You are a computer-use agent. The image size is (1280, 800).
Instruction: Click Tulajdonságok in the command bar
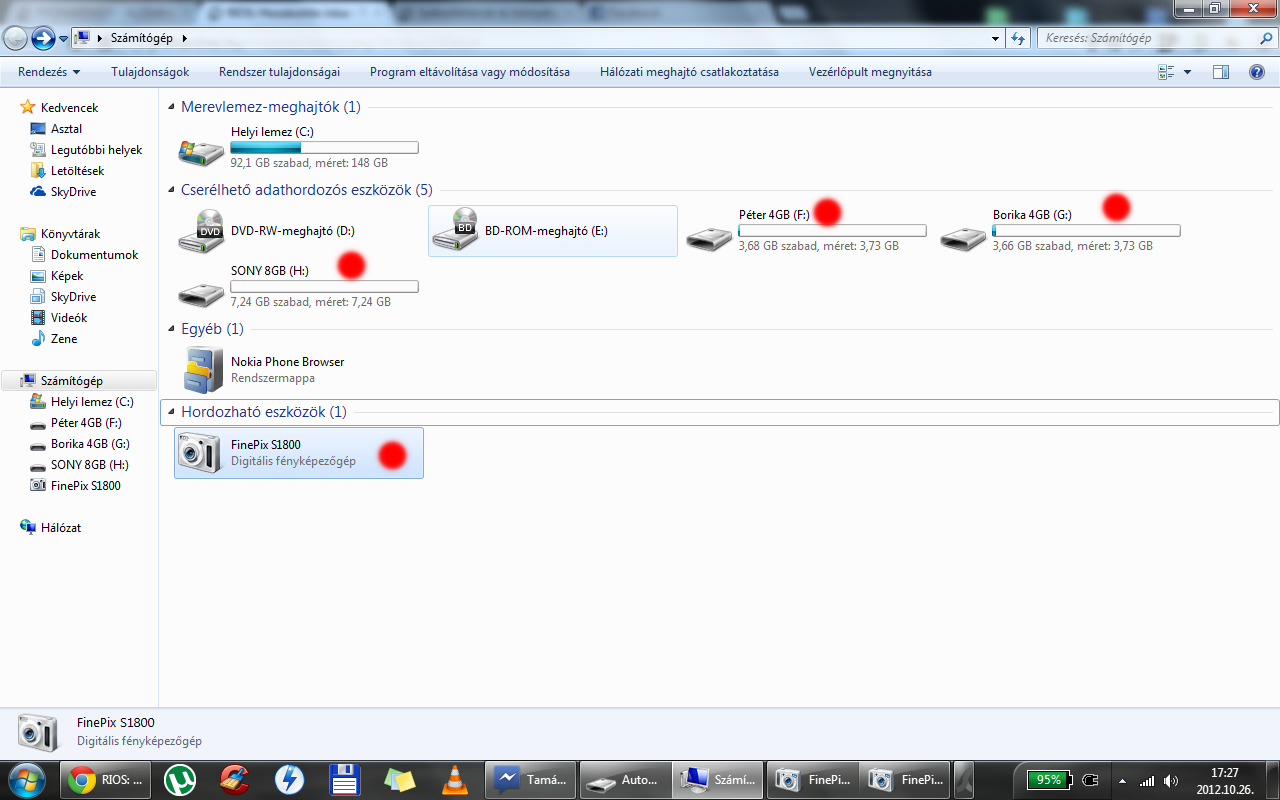(x=150, y=72)
